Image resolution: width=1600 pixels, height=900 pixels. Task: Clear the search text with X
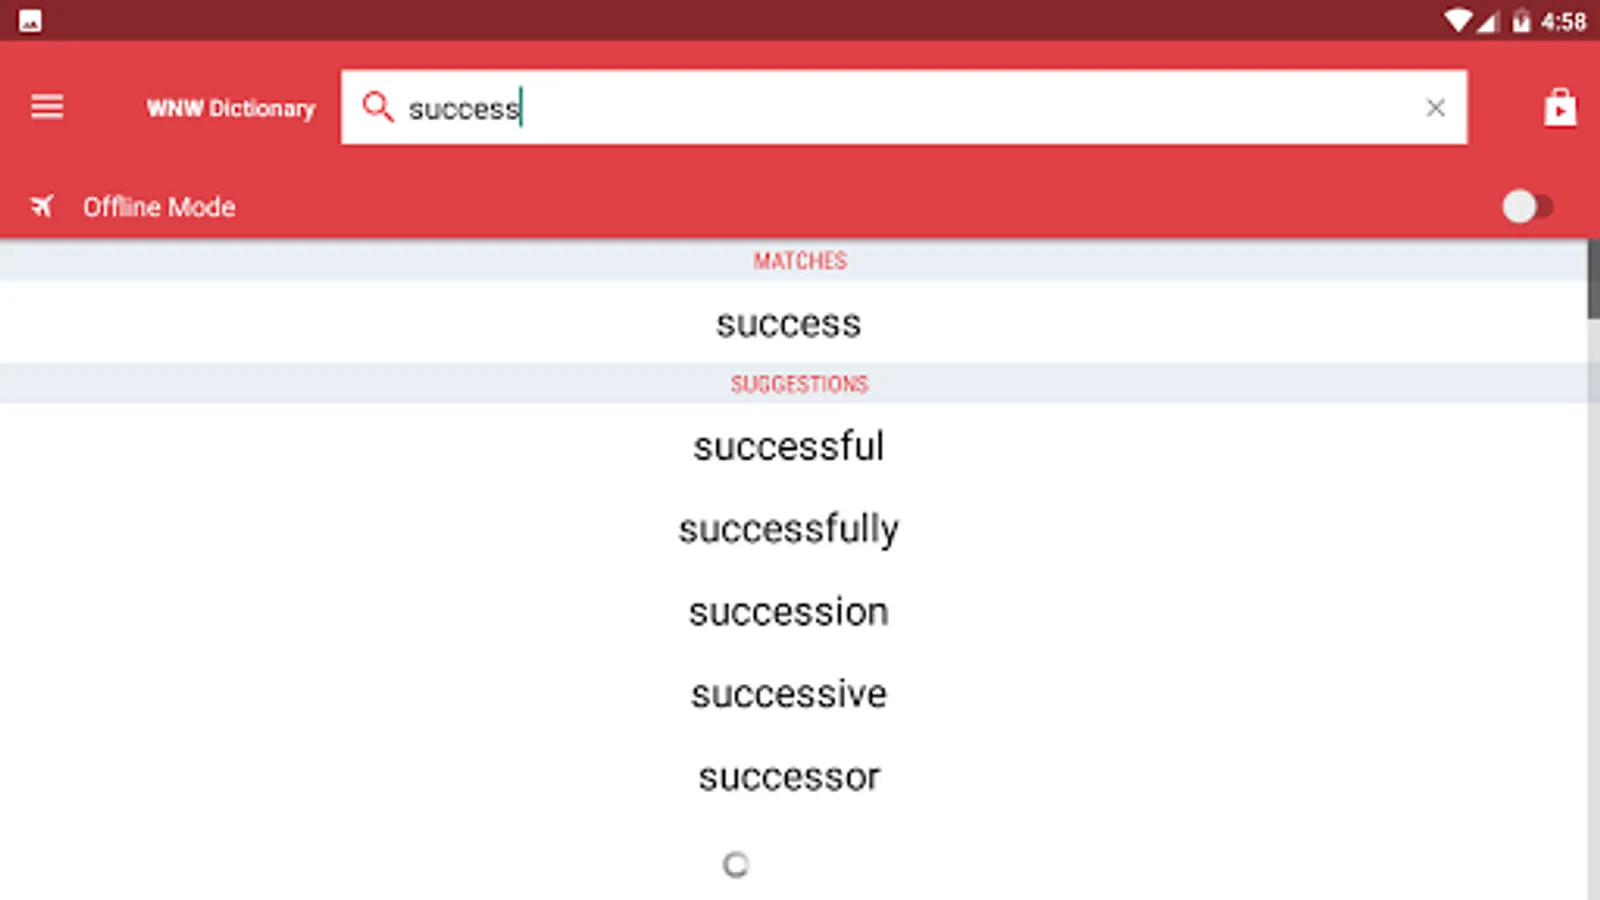point(1435,107)
